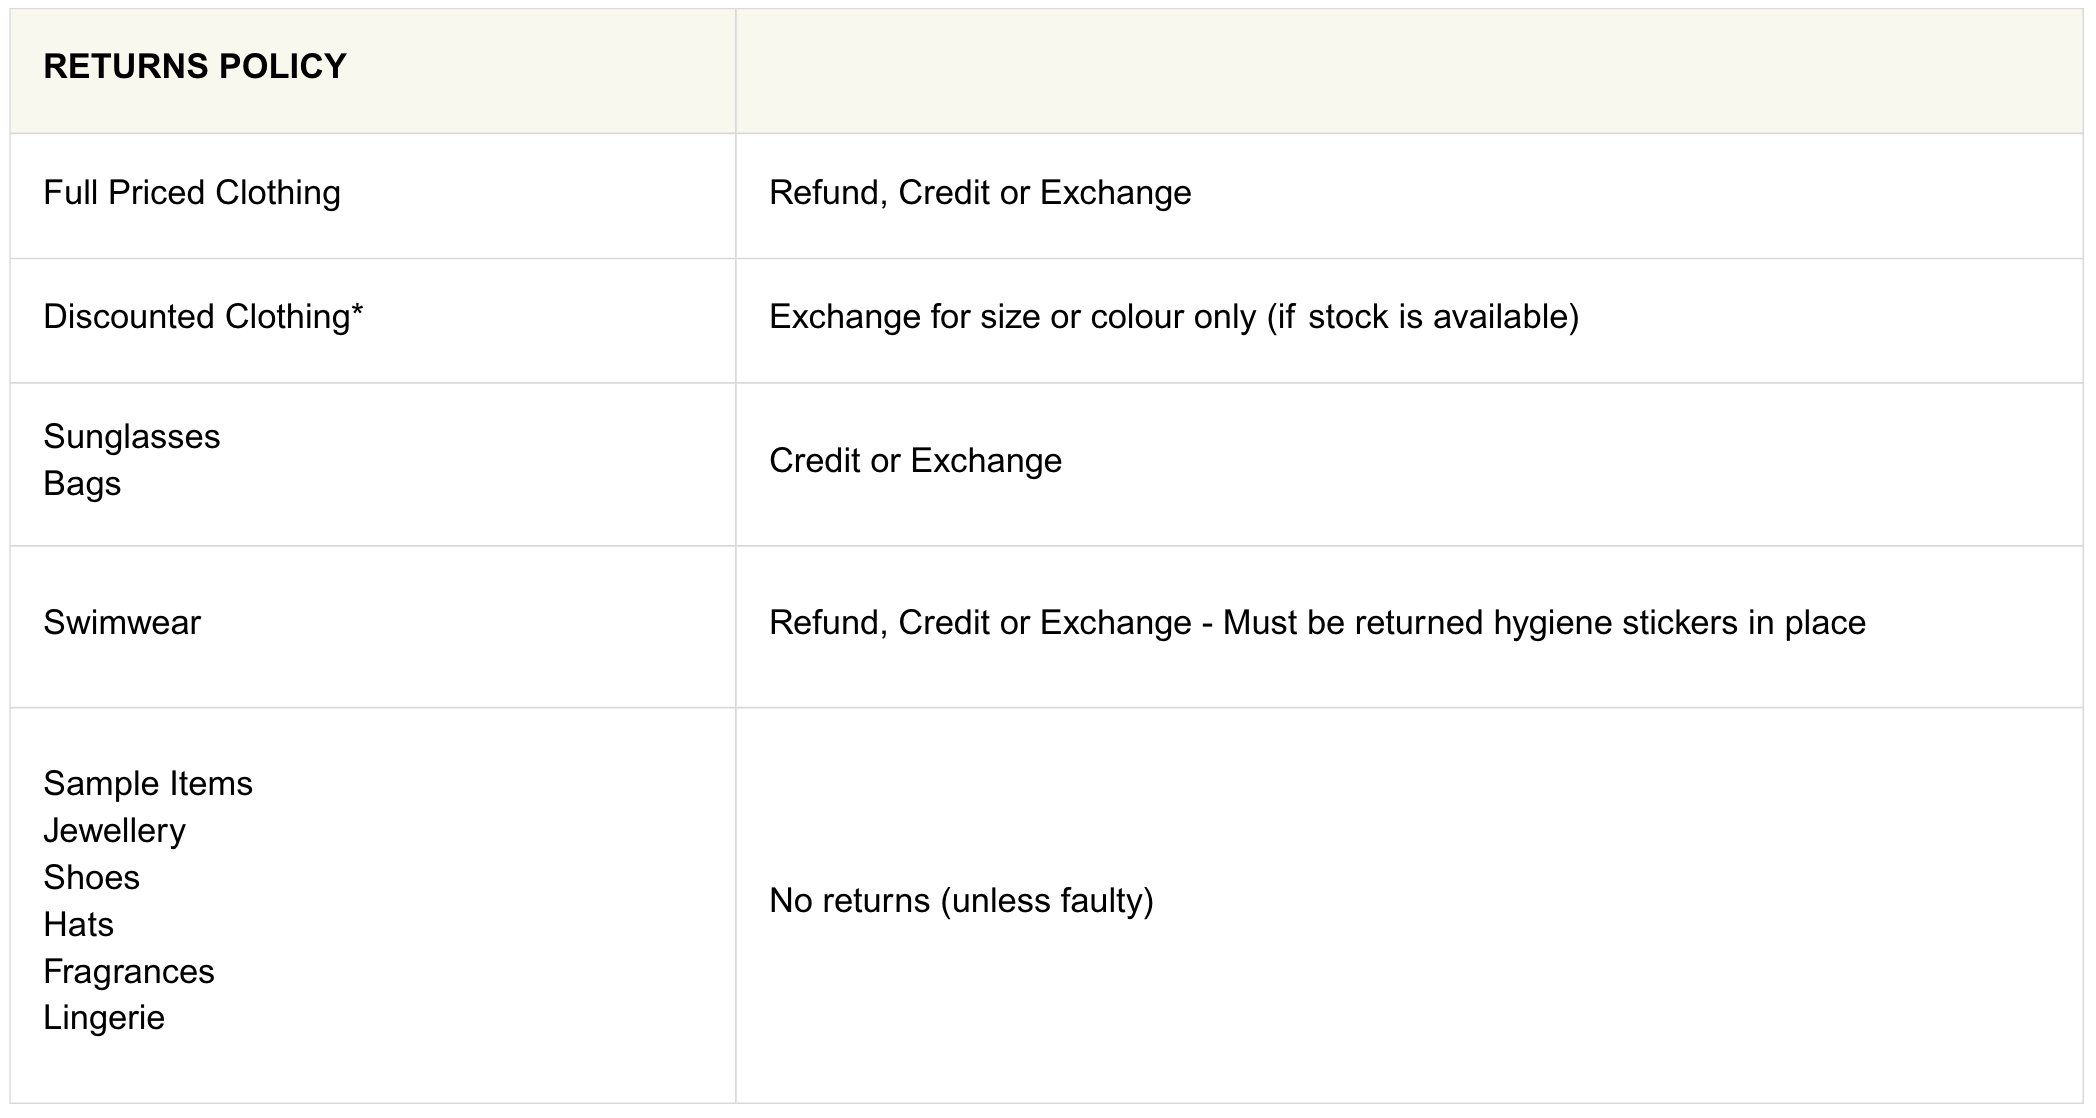Click the 'Exchange for size or colour only' text
The width and height of the screenshot is (2096, 1118).
point(1012,317)
